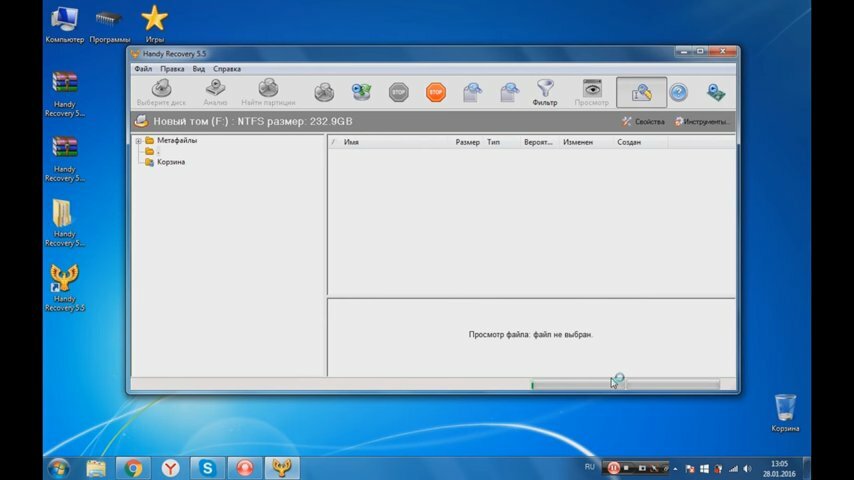
Task: Click the Анализ disk analysis icon
Action: pyautogui.click(x=215, y=92)
